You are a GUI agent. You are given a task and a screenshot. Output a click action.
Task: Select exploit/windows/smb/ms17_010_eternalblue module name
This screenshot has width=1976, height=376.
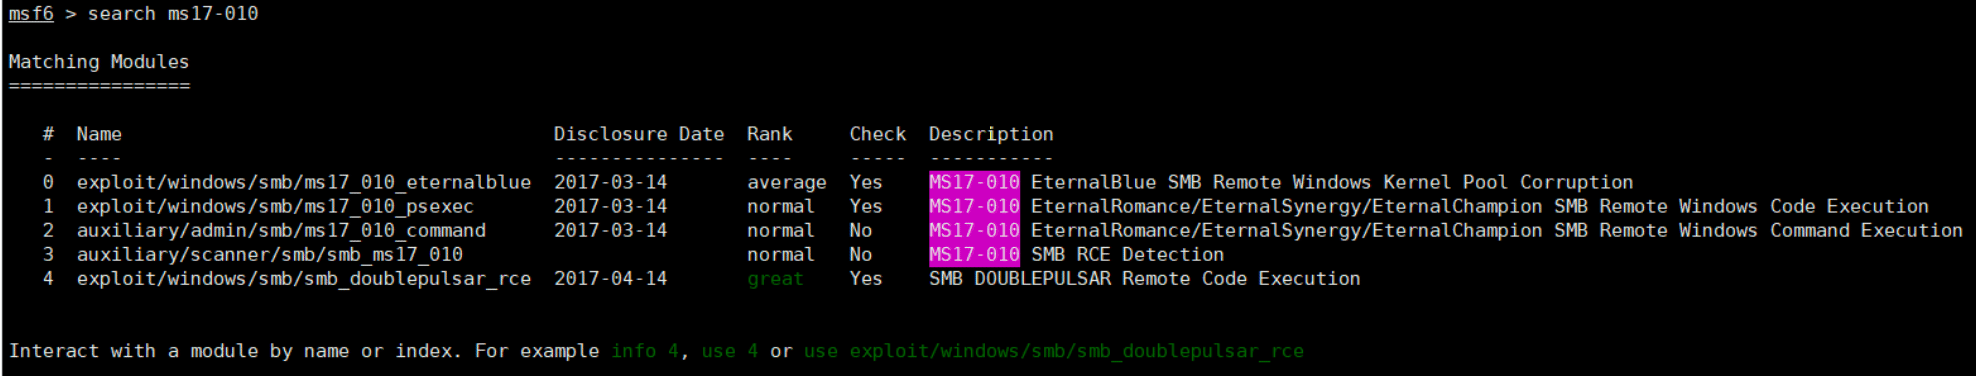(304, 182)
